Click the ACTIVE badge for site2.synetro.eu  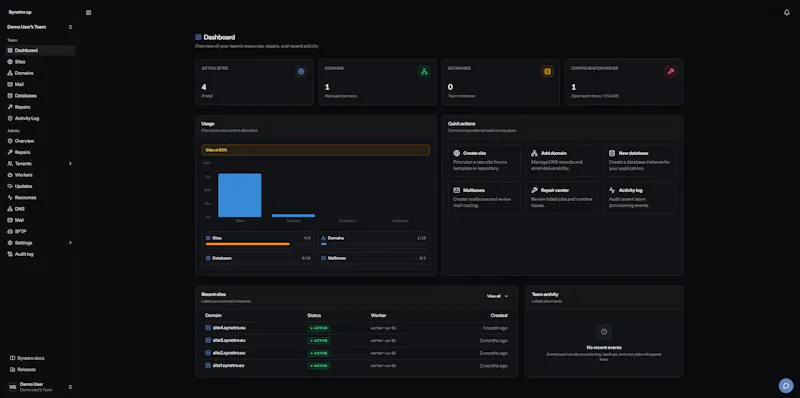[319, 353]
